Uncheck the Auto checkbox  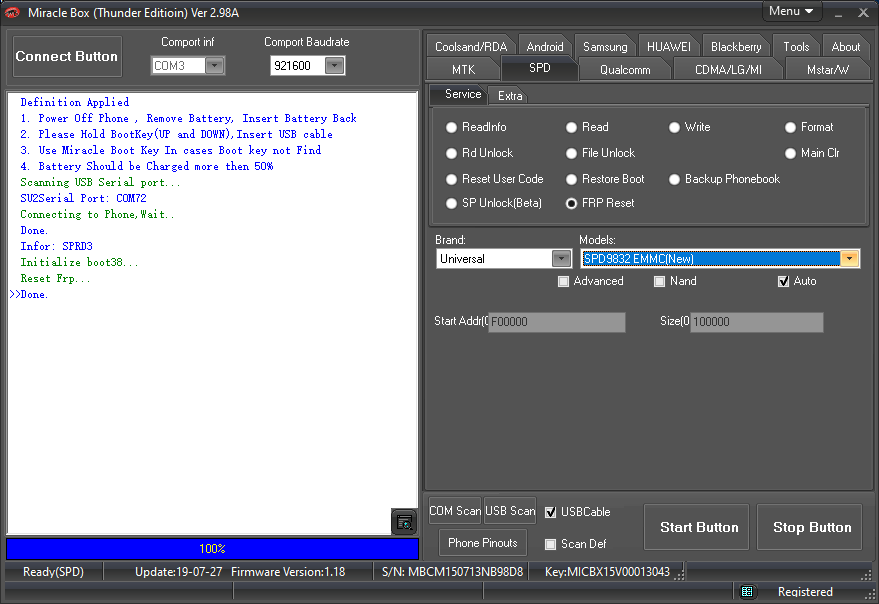click(x=784, y=282)
